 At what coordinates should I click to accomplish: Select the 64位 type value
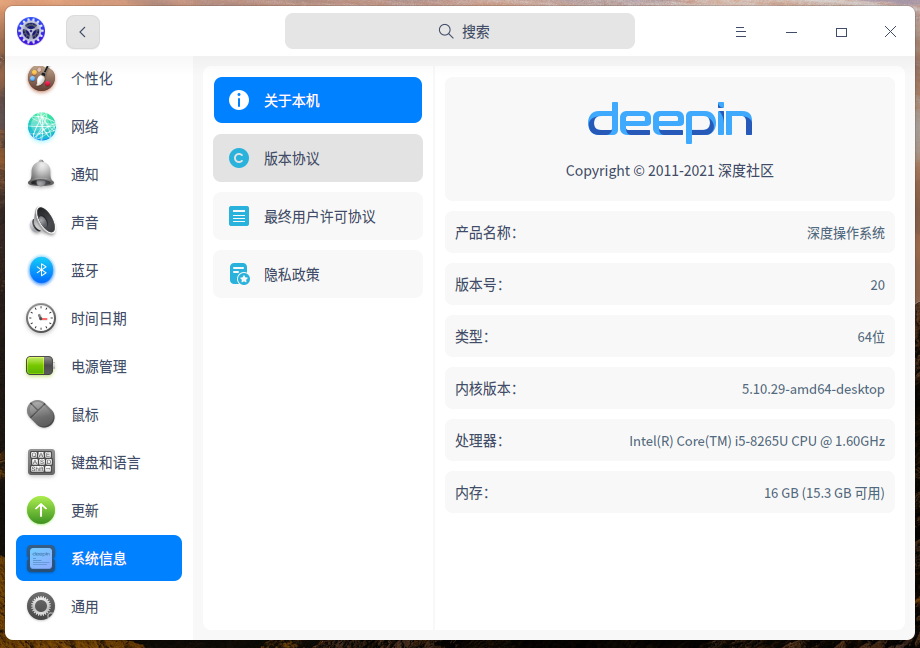click(x=871, y=337)
